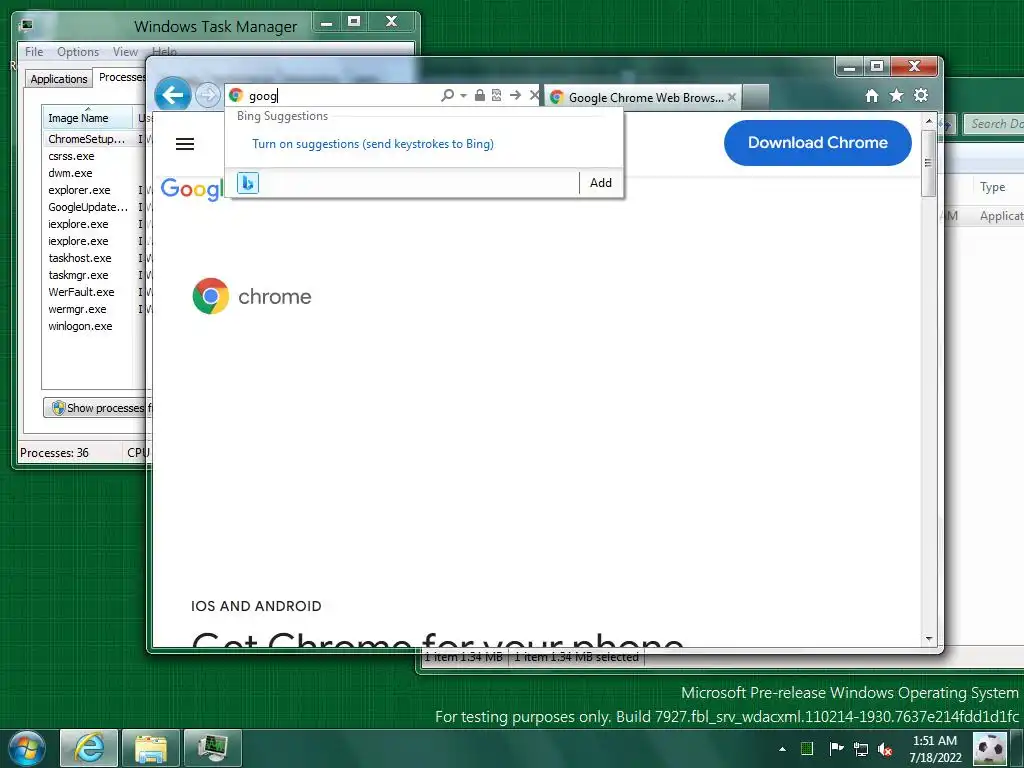Open the address bar autocomplete dropdown arrow
Image resolution: width=1024 pixels, height=768 pixels.
pyautogui.click(x=463, y=95)
